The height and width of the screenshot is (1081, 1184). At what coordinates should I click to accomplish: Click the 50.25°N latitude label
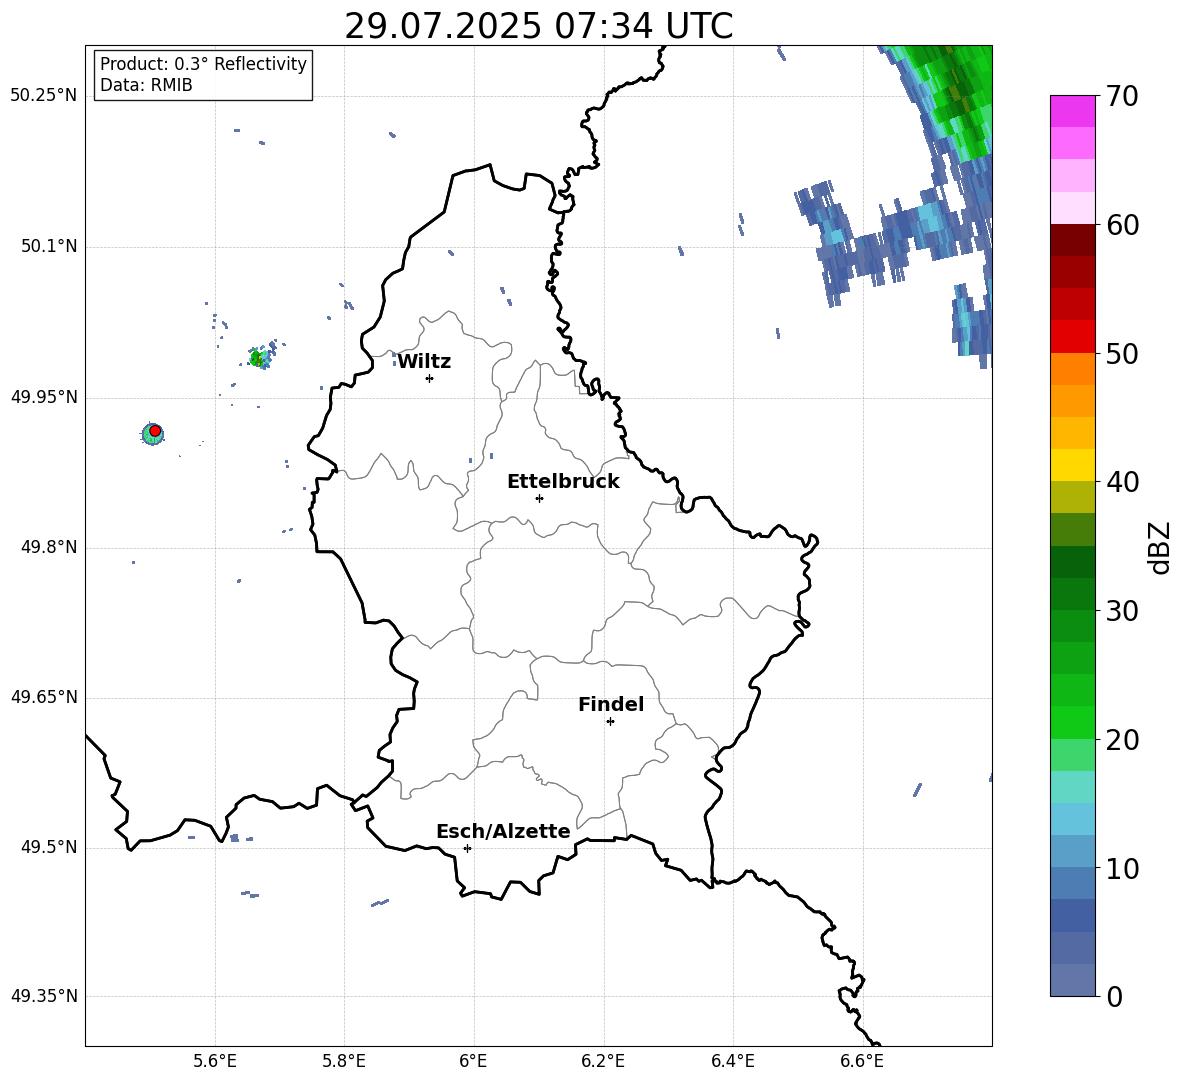pyautogui.click(x=44, y=96)
